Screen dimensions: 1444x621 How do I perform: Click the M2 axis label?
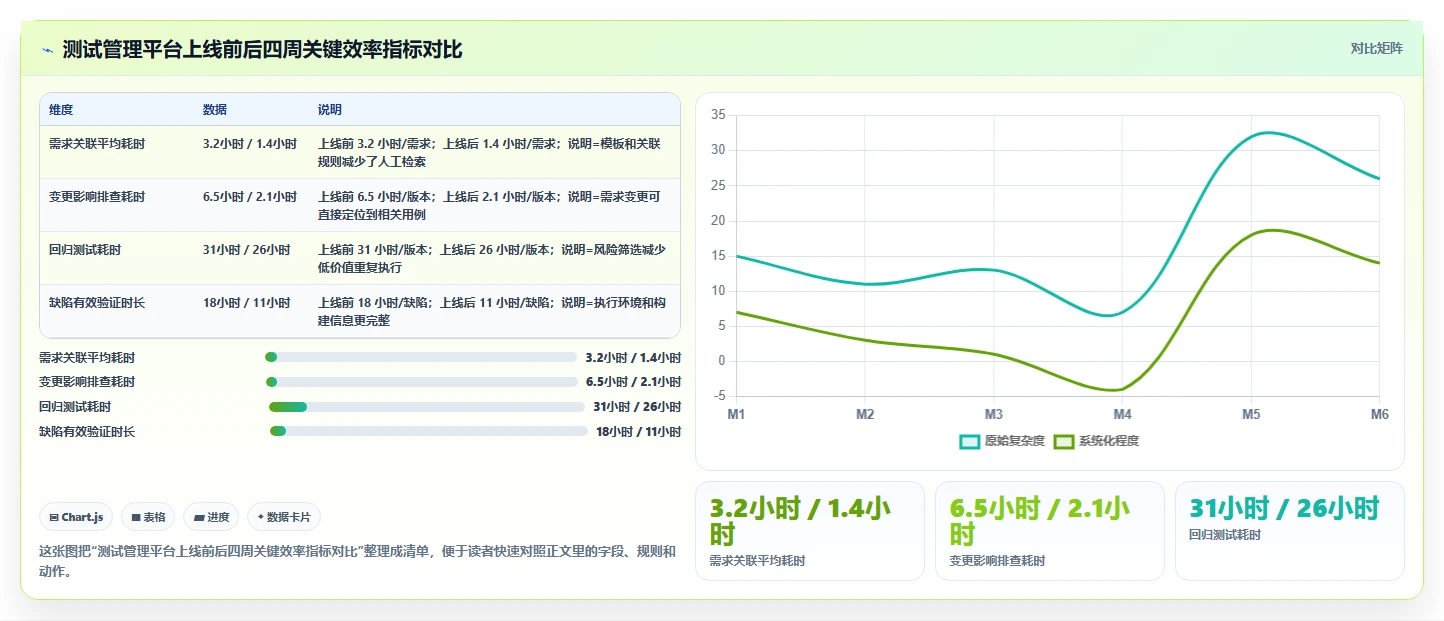(x=865, y=414)
